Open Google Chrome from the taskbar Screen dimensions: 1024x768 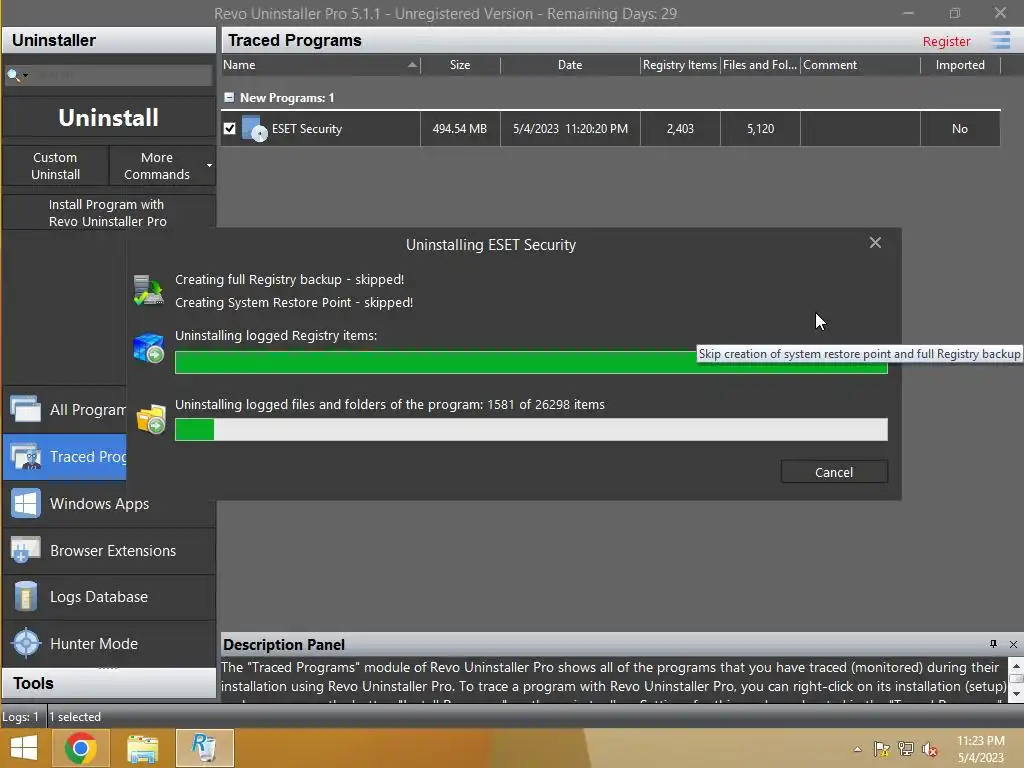pos(81,748)
